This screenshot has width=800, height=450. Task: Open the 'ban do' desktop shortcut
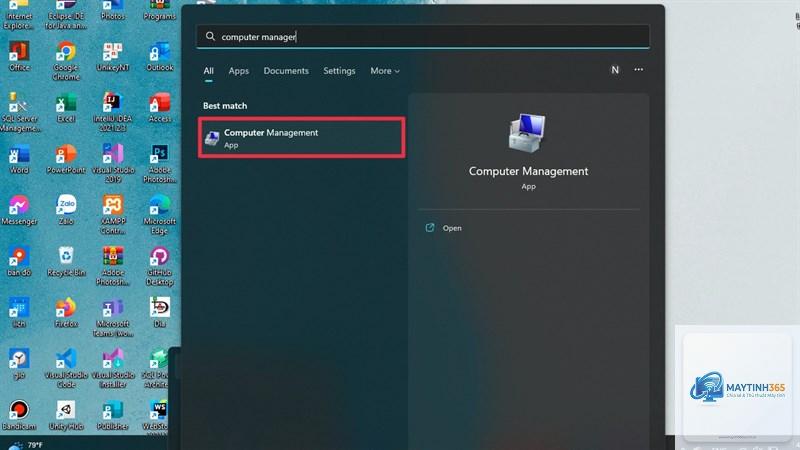[19, 261]
